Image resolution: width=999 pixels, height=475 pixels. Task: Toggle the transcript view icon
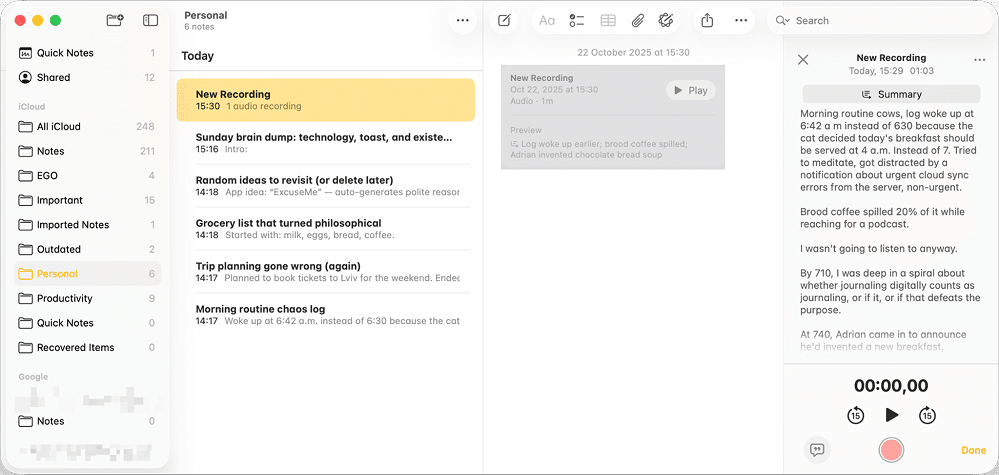[x=817, y=450]
